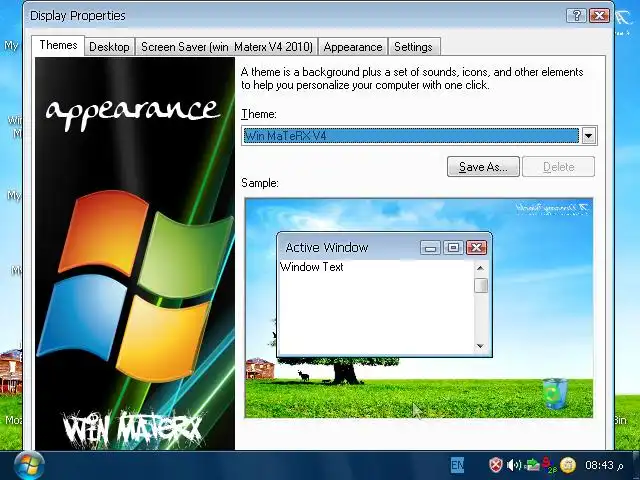Switch to the Themes tab

(58, 45)
